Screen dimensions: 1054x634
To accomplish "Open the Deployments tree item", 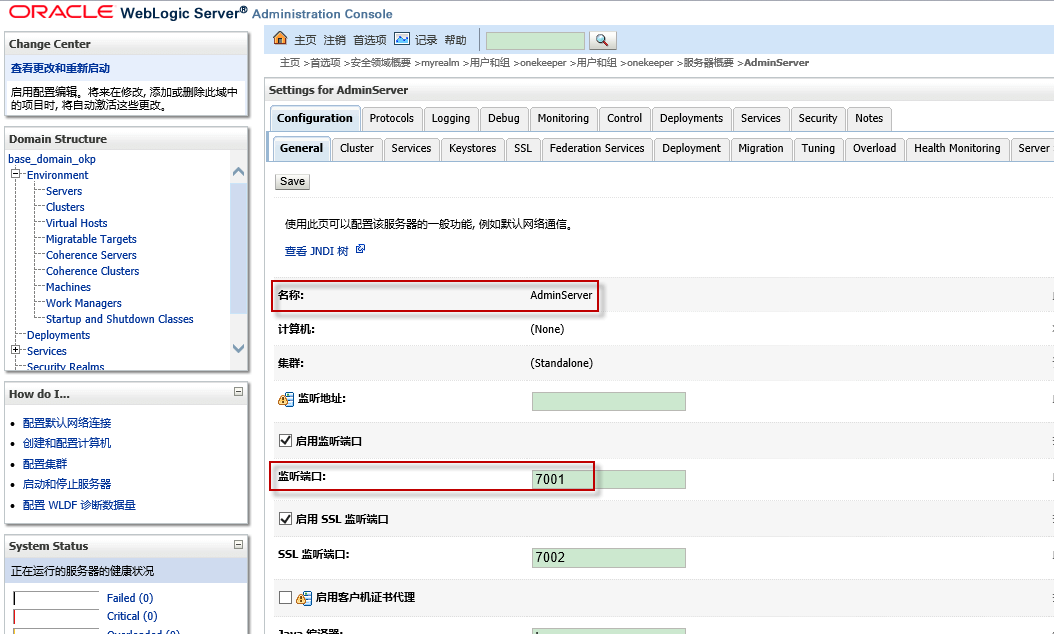I will [58, 335].
